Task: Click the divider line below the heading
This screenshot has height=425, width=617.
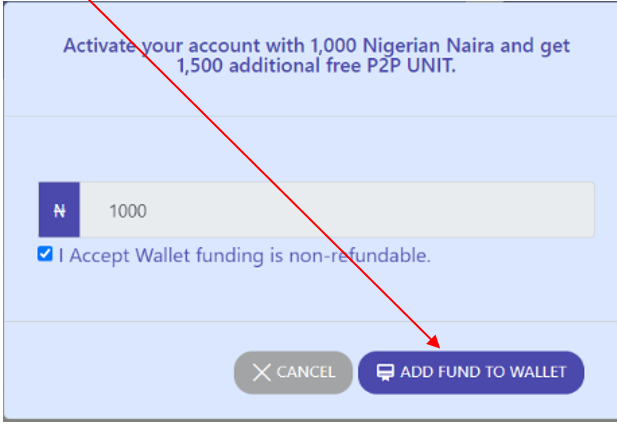Action: 311,116
